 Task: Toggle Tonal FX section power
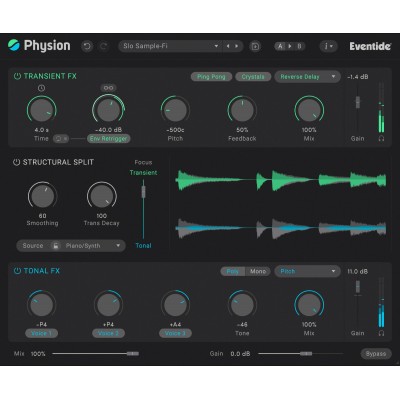(17, 271)
